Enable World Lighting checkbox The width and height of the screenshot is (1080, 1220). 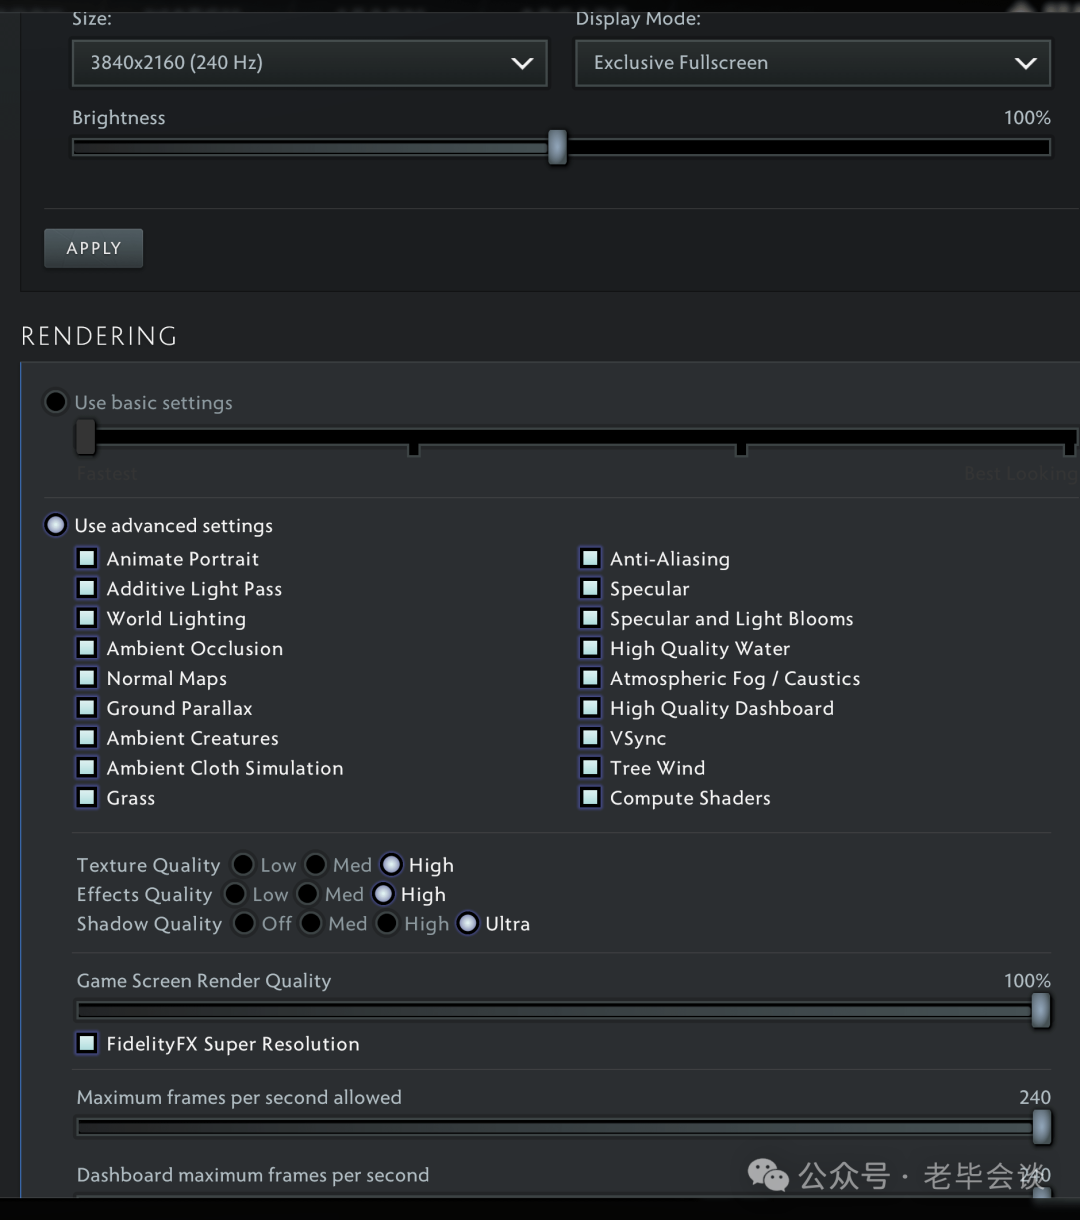coord(88,618)
